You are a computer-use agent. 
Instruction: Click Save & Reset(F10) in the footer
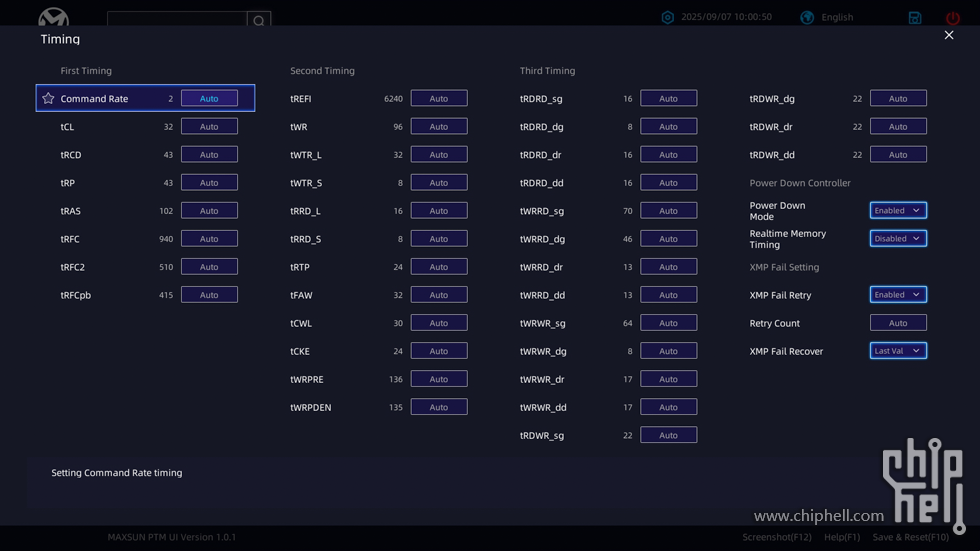coord(911,537)
